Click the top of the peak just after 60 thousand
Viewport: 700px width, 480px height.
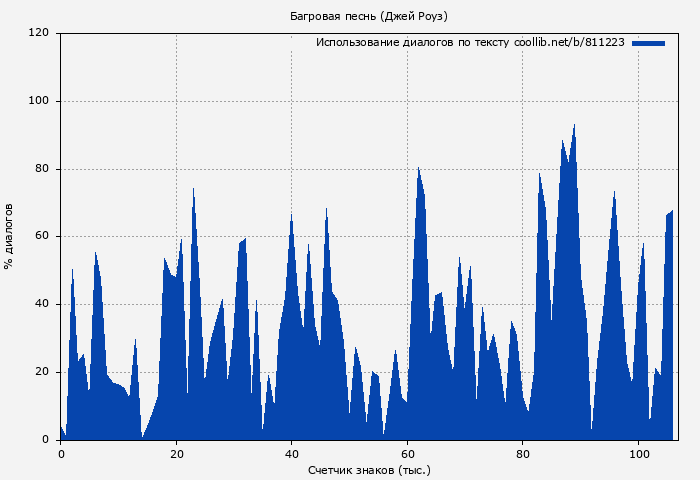pyautogui.click(x=418, y=169)
